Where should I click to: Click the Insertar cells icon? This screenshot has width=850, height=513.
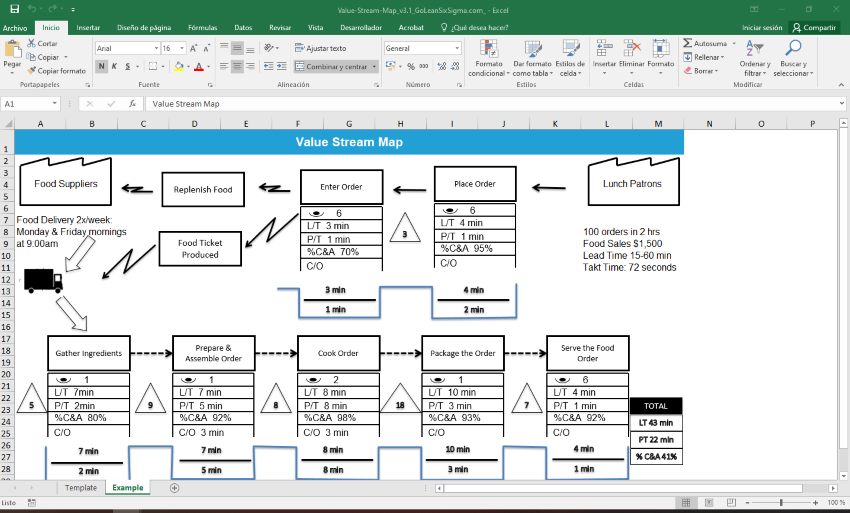(x=604, y=48)
